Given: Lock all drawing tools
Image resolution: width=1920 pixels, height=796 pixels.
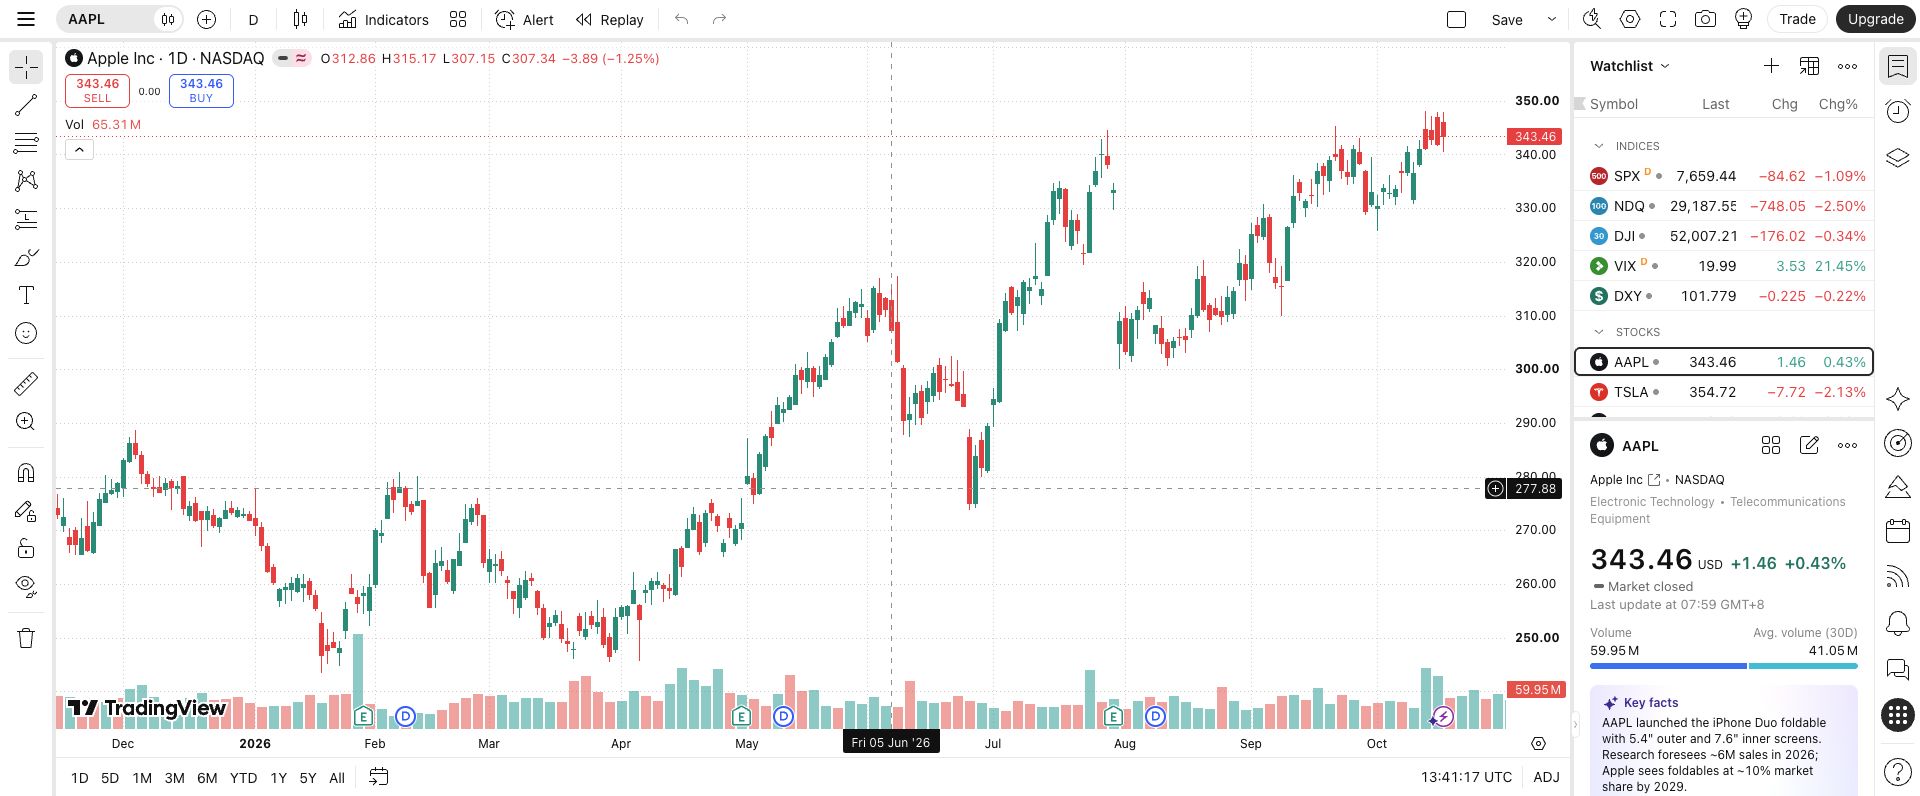Looking at the screenshot, I should 26,547.
